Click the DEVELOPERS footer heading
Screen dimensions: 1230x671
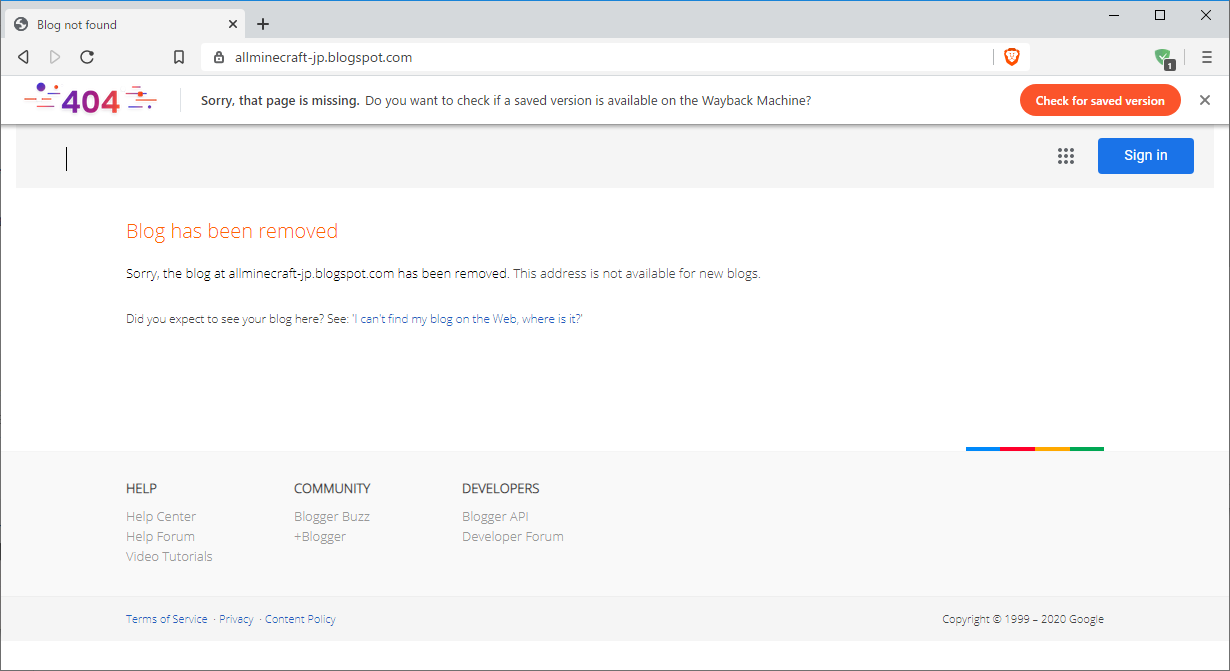coord(500,488)
